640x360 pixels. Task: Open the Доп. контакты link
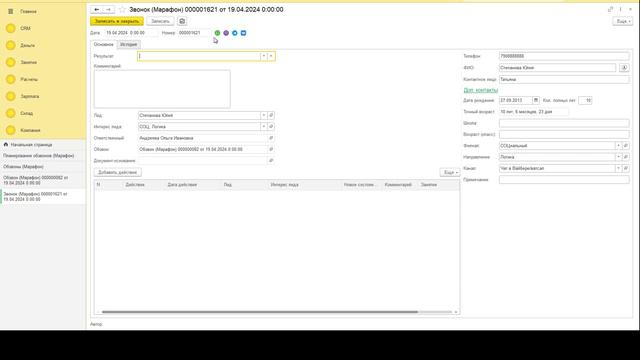(480, 90)
